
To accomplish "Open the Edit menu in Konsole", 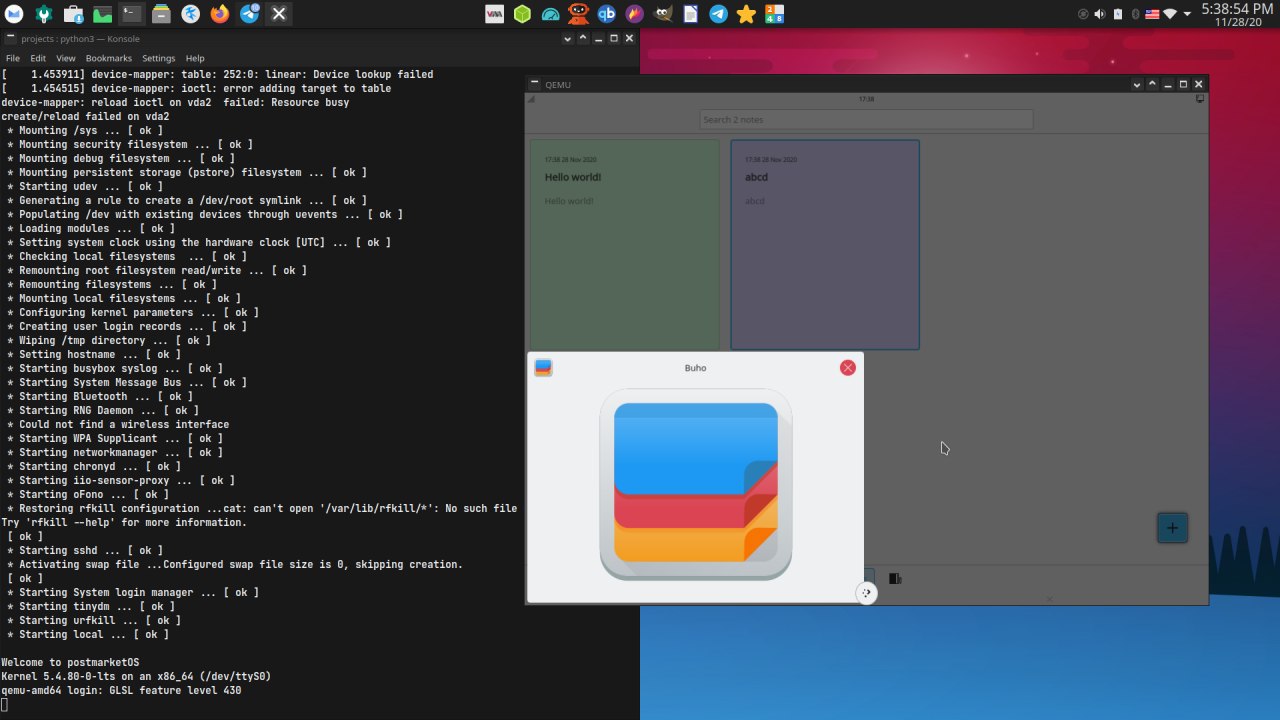I will pos(38,58).
